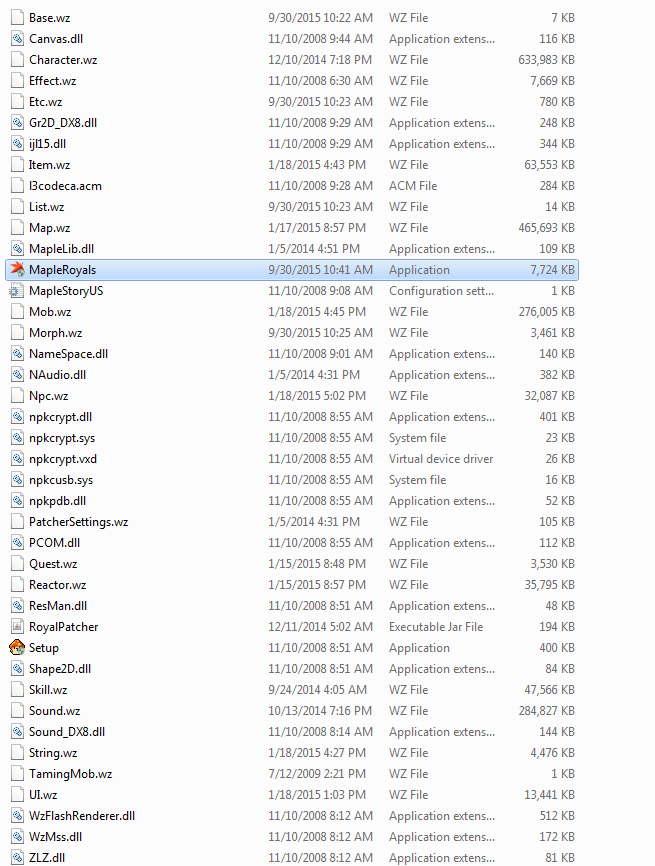The height and width of the screenshot is (866, 655).
Task: Click the ZLZ.dll file icon
Action: [18, 857]
